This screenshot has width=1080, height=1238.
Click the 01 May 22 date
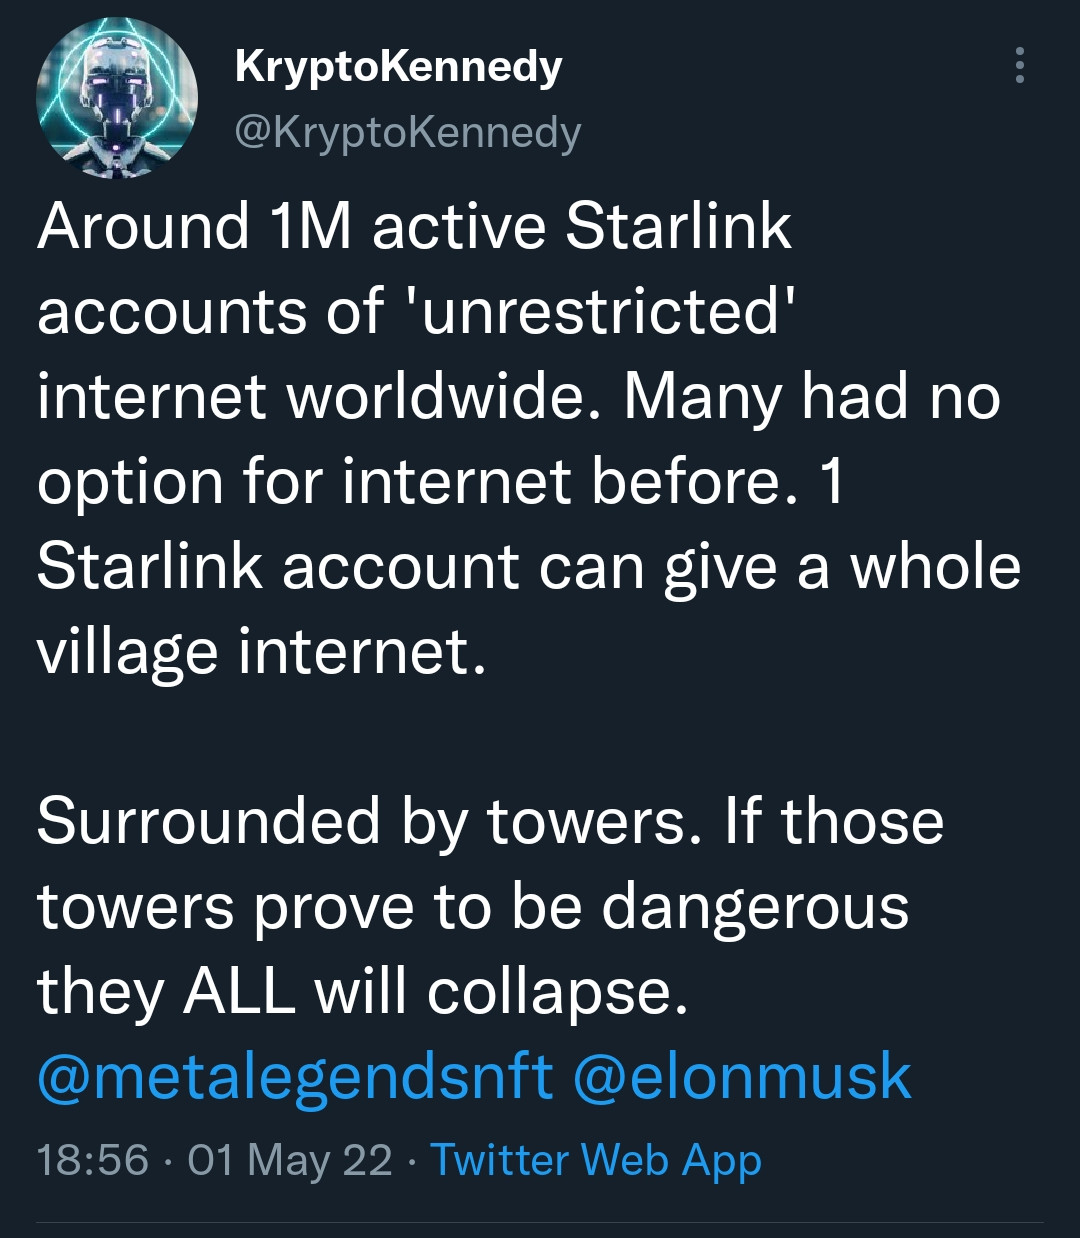[290, 1160]
